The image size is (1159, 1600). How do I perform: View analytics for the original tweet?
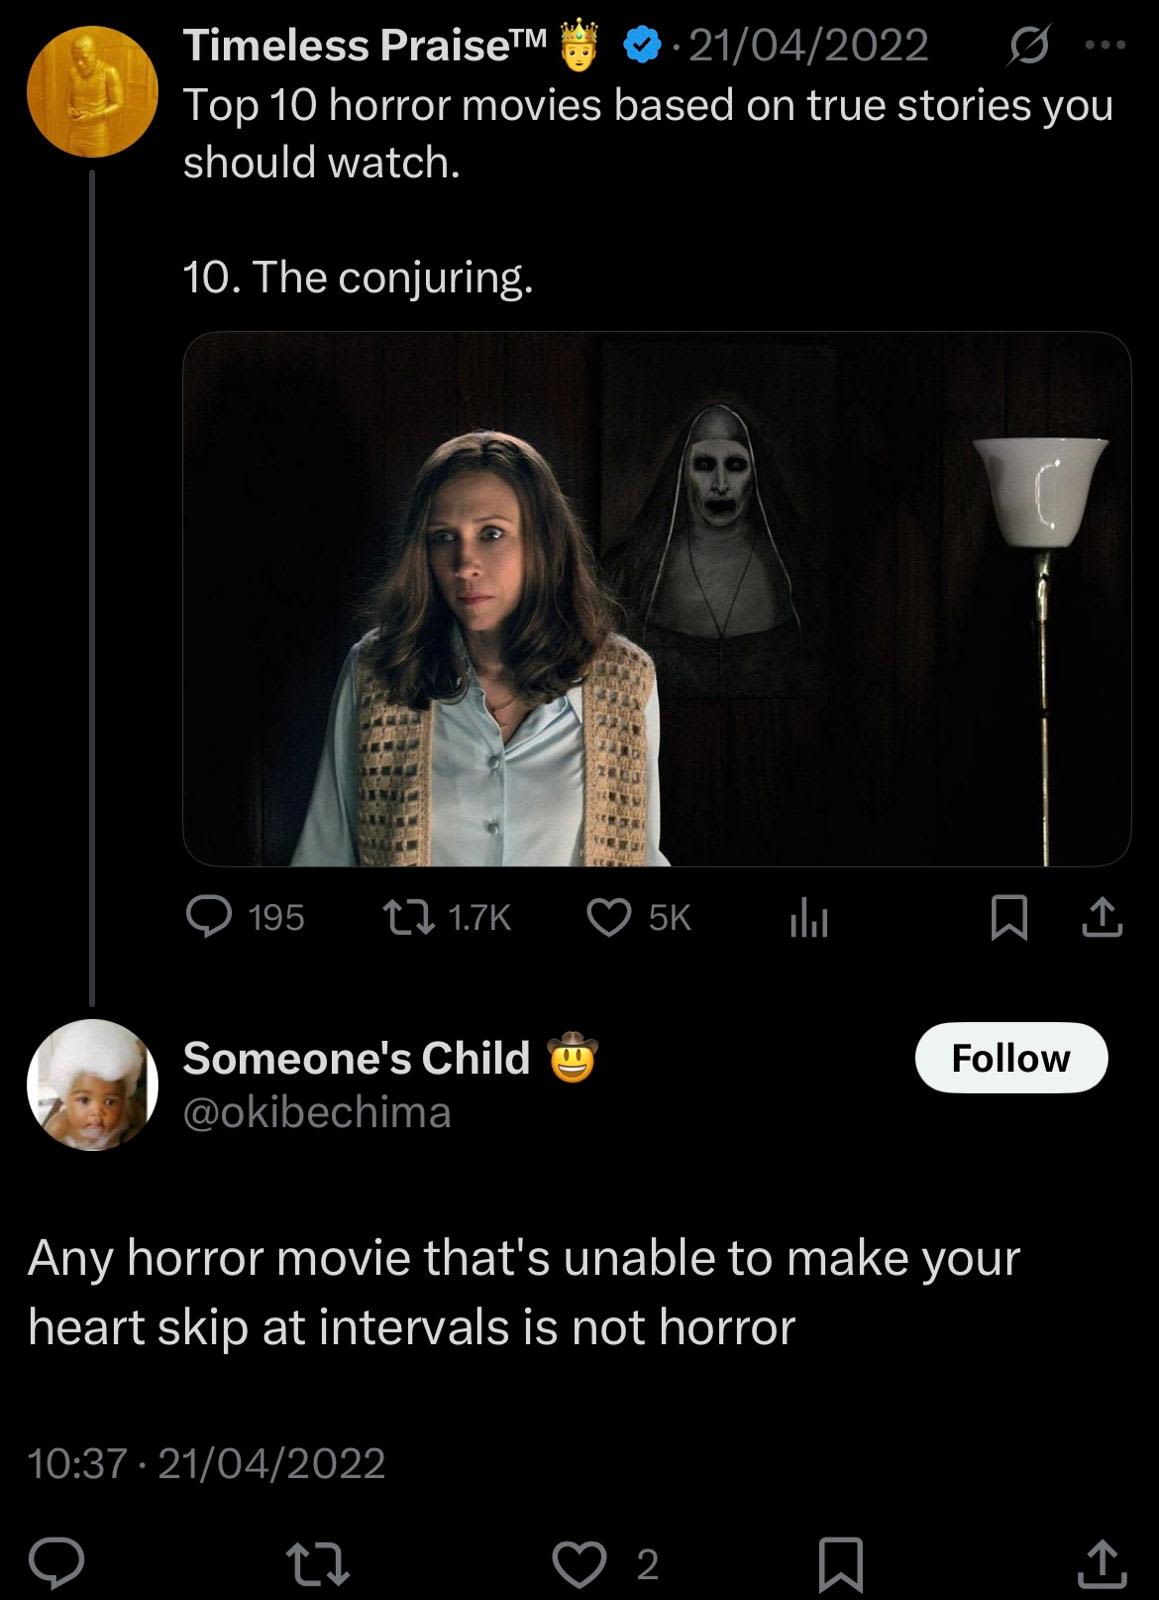(808, 916)
